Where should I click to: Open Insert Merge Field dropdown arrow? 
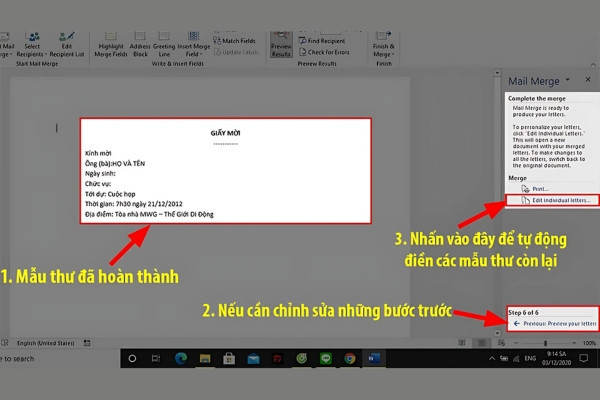201,54
